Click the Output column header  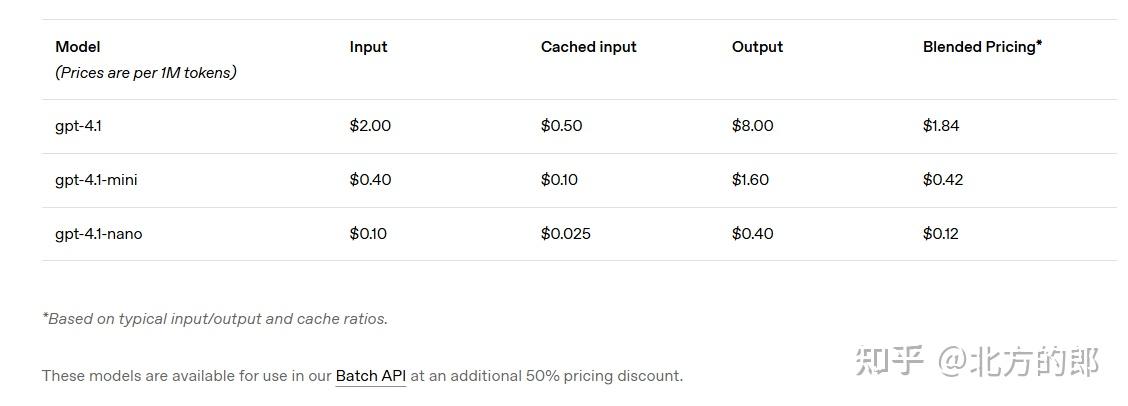757,47
